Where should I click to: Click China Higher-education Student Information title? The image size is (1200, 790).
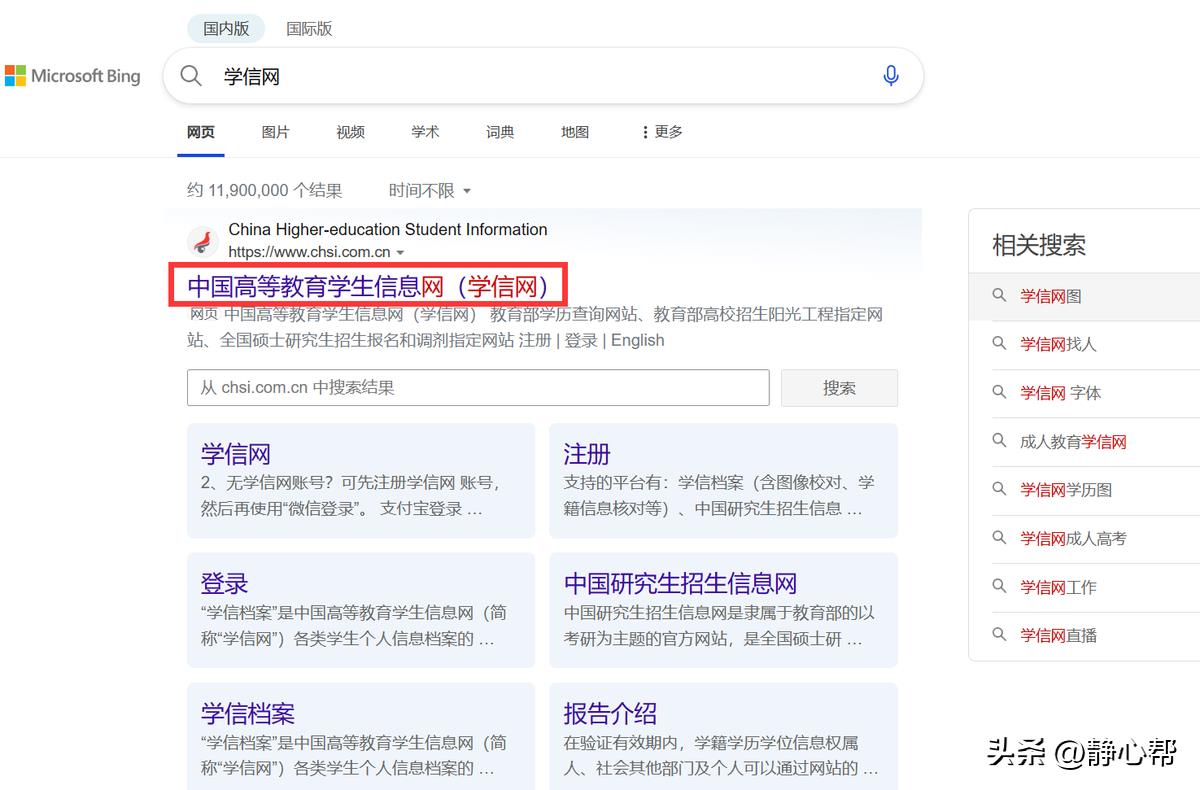click(388, 229)
